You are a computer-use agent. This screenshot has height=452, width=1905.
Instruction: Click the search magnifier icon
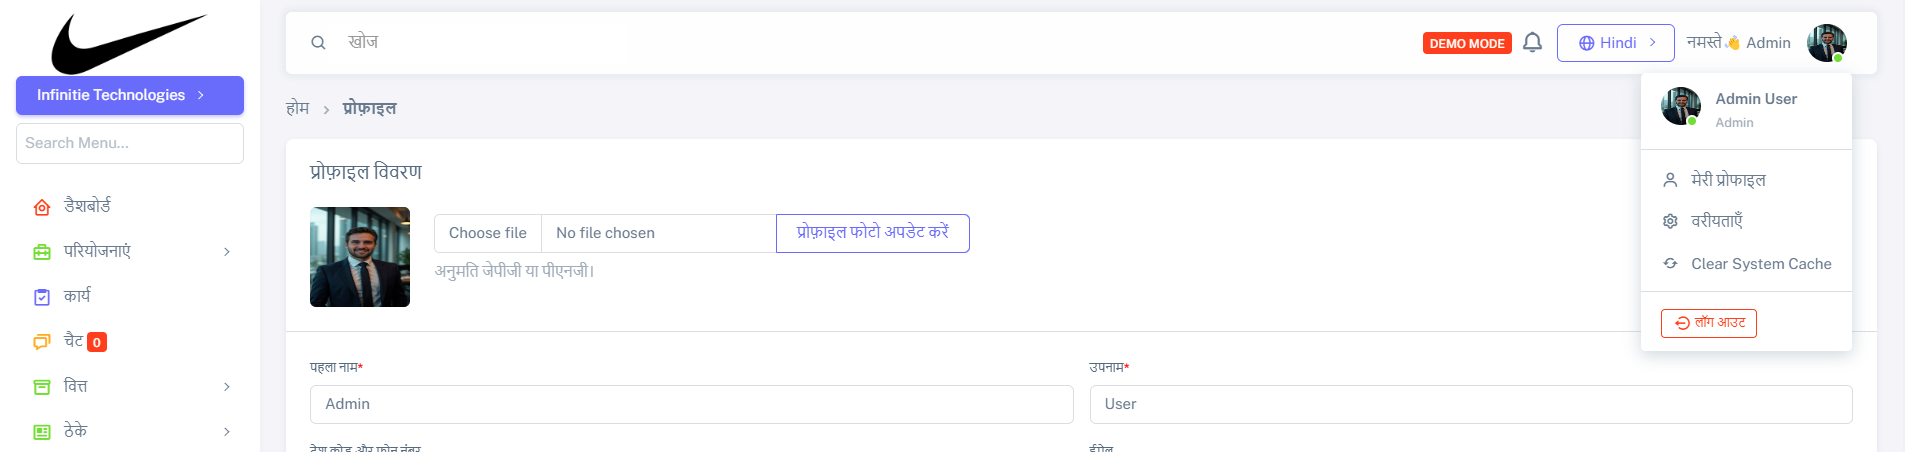click(318, 43)
